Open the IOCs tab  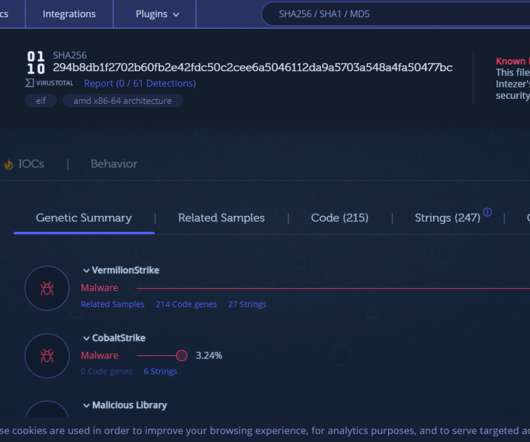(x=31, y=164)
